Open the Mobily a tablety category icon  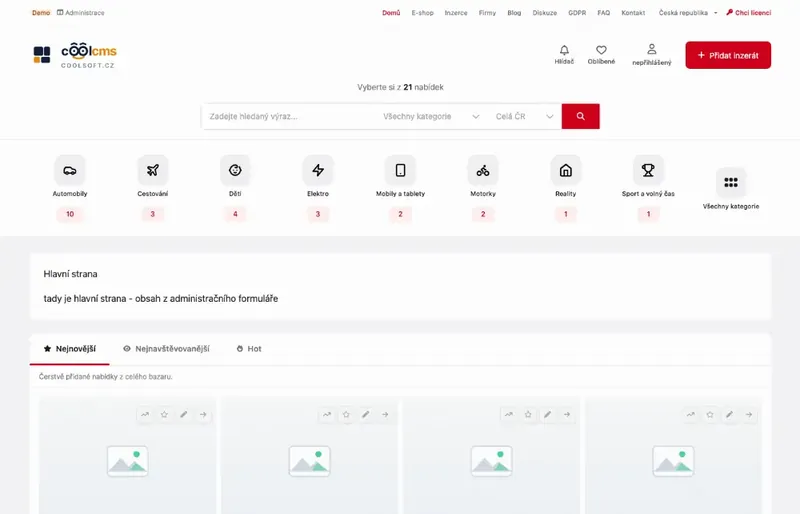(x=401, y=170)
